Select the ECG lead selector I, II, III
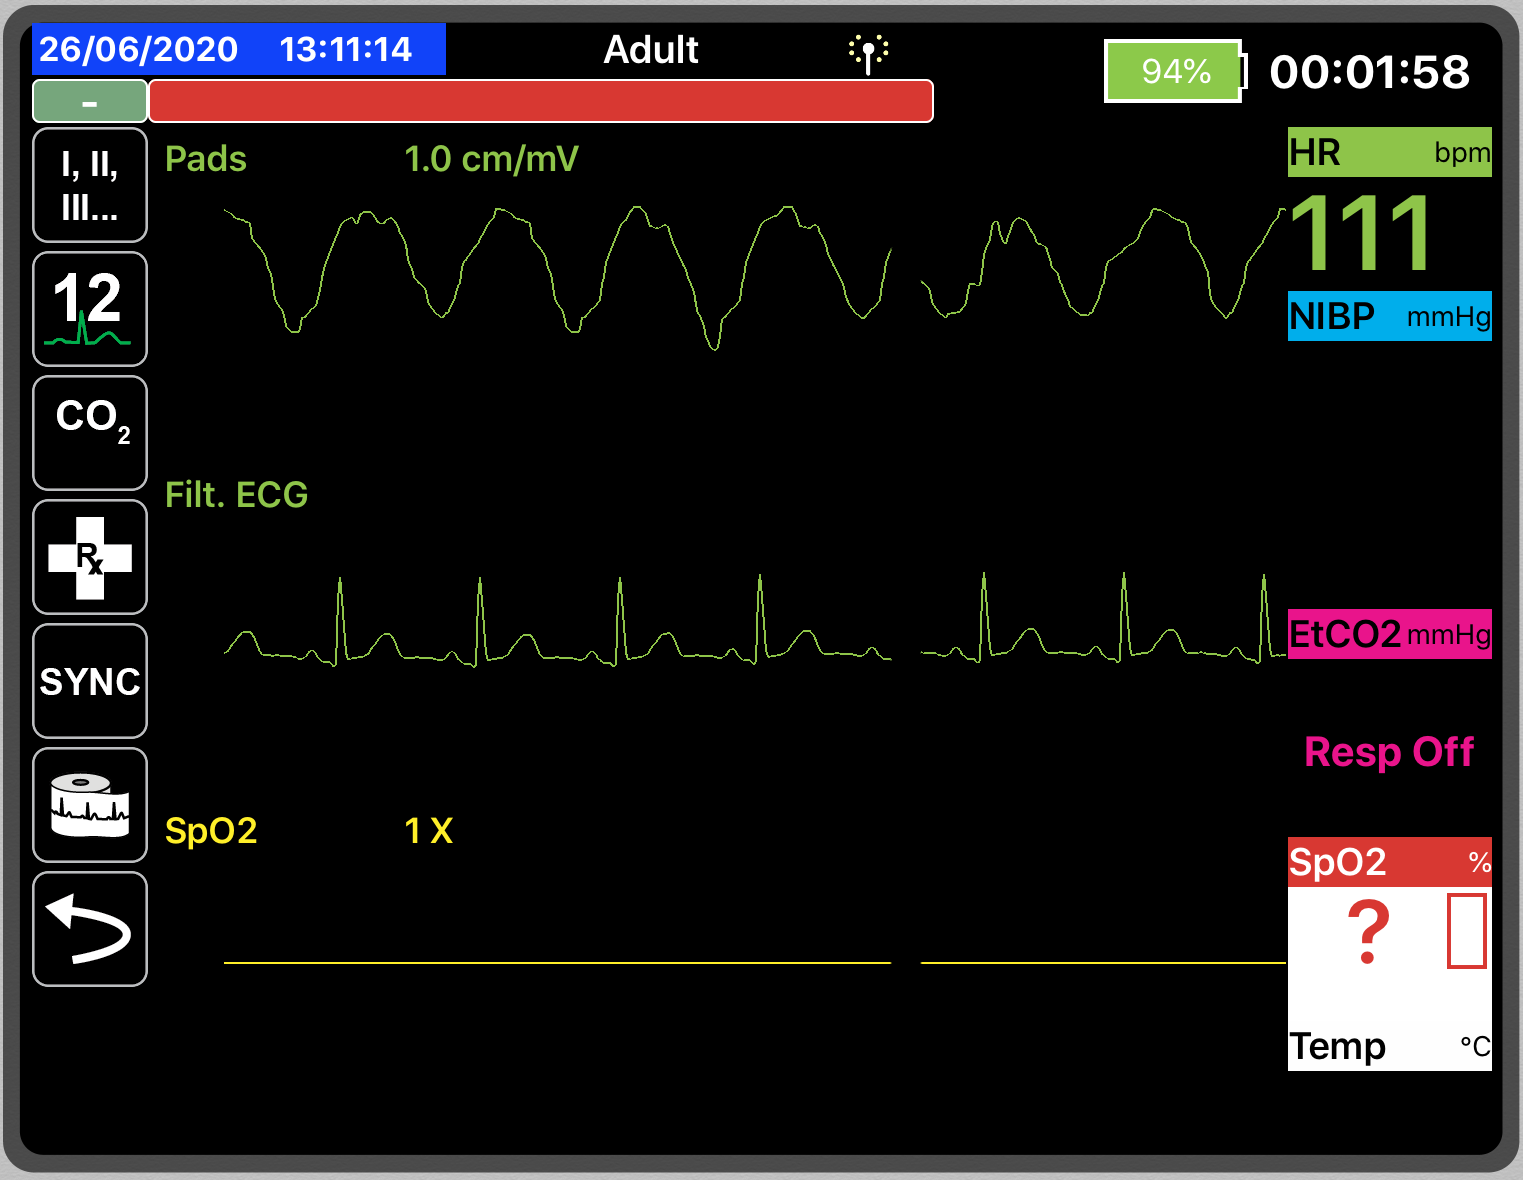1523x1180 pixels. (89, 184)
